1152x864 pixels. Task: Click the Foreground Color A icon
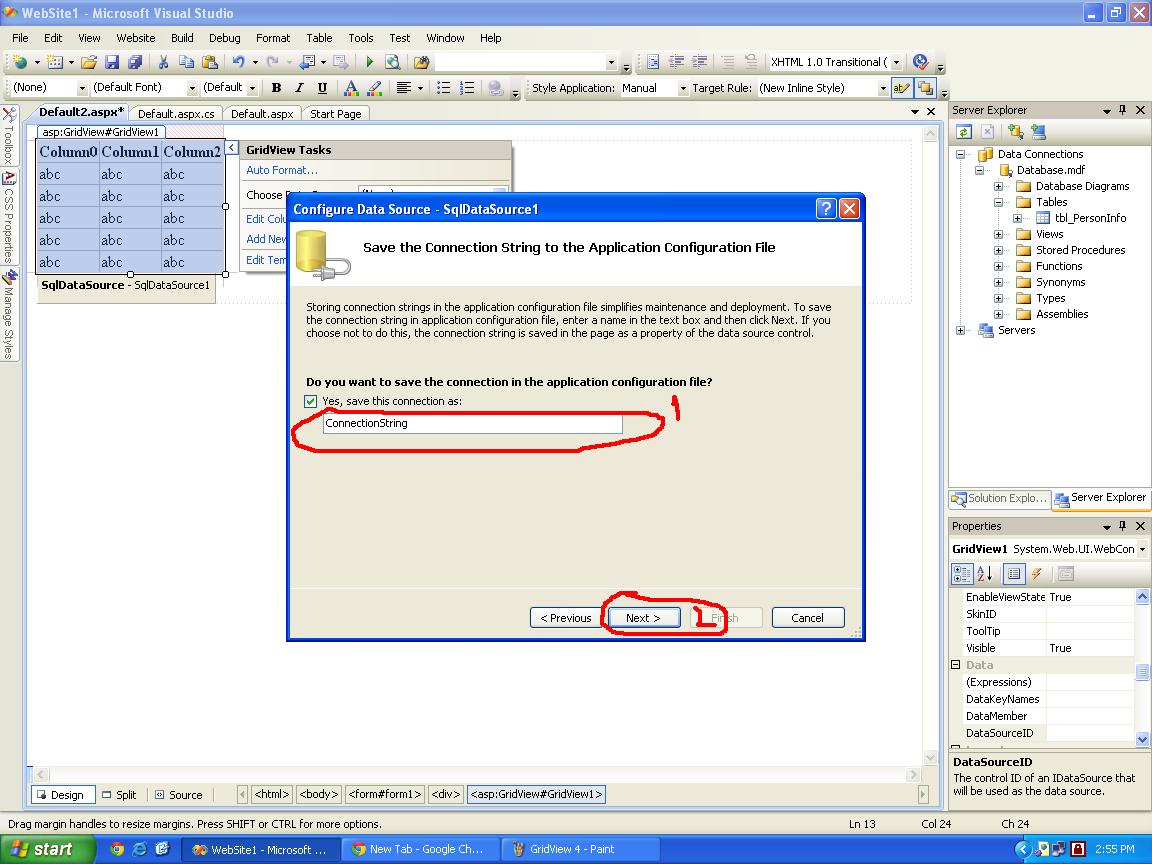[x=351, y=88]
